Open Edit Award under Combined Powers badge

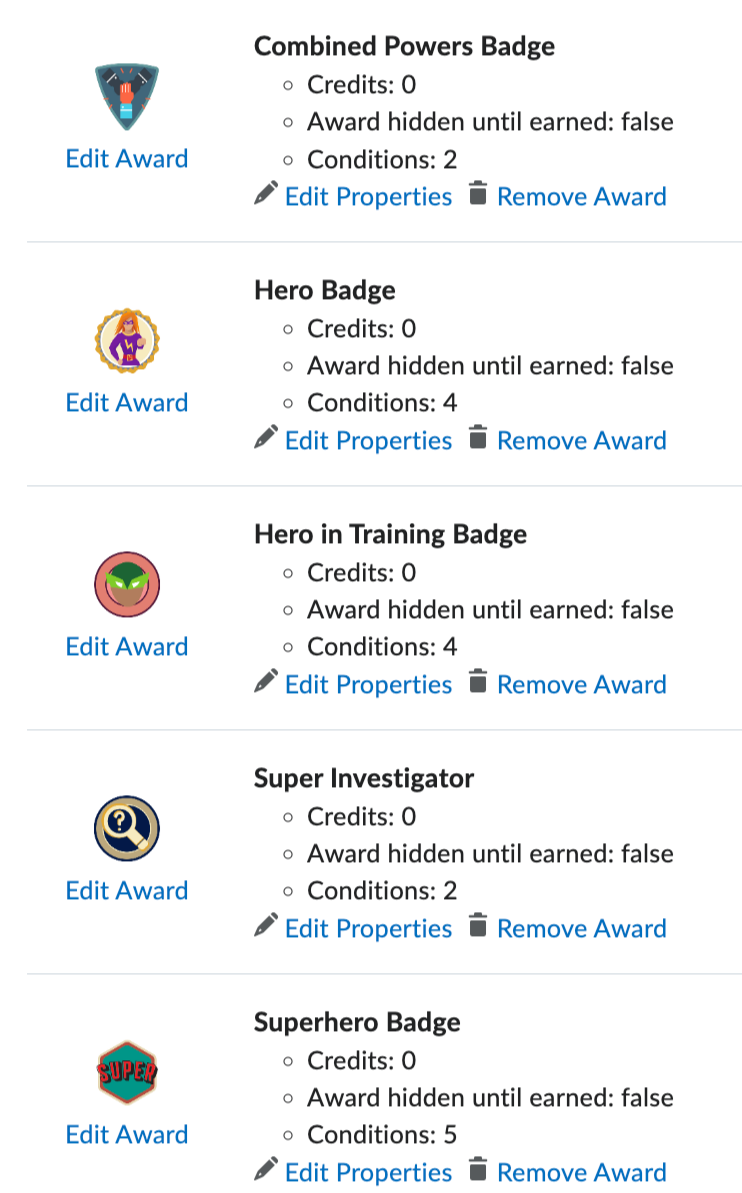pos(127,158)
